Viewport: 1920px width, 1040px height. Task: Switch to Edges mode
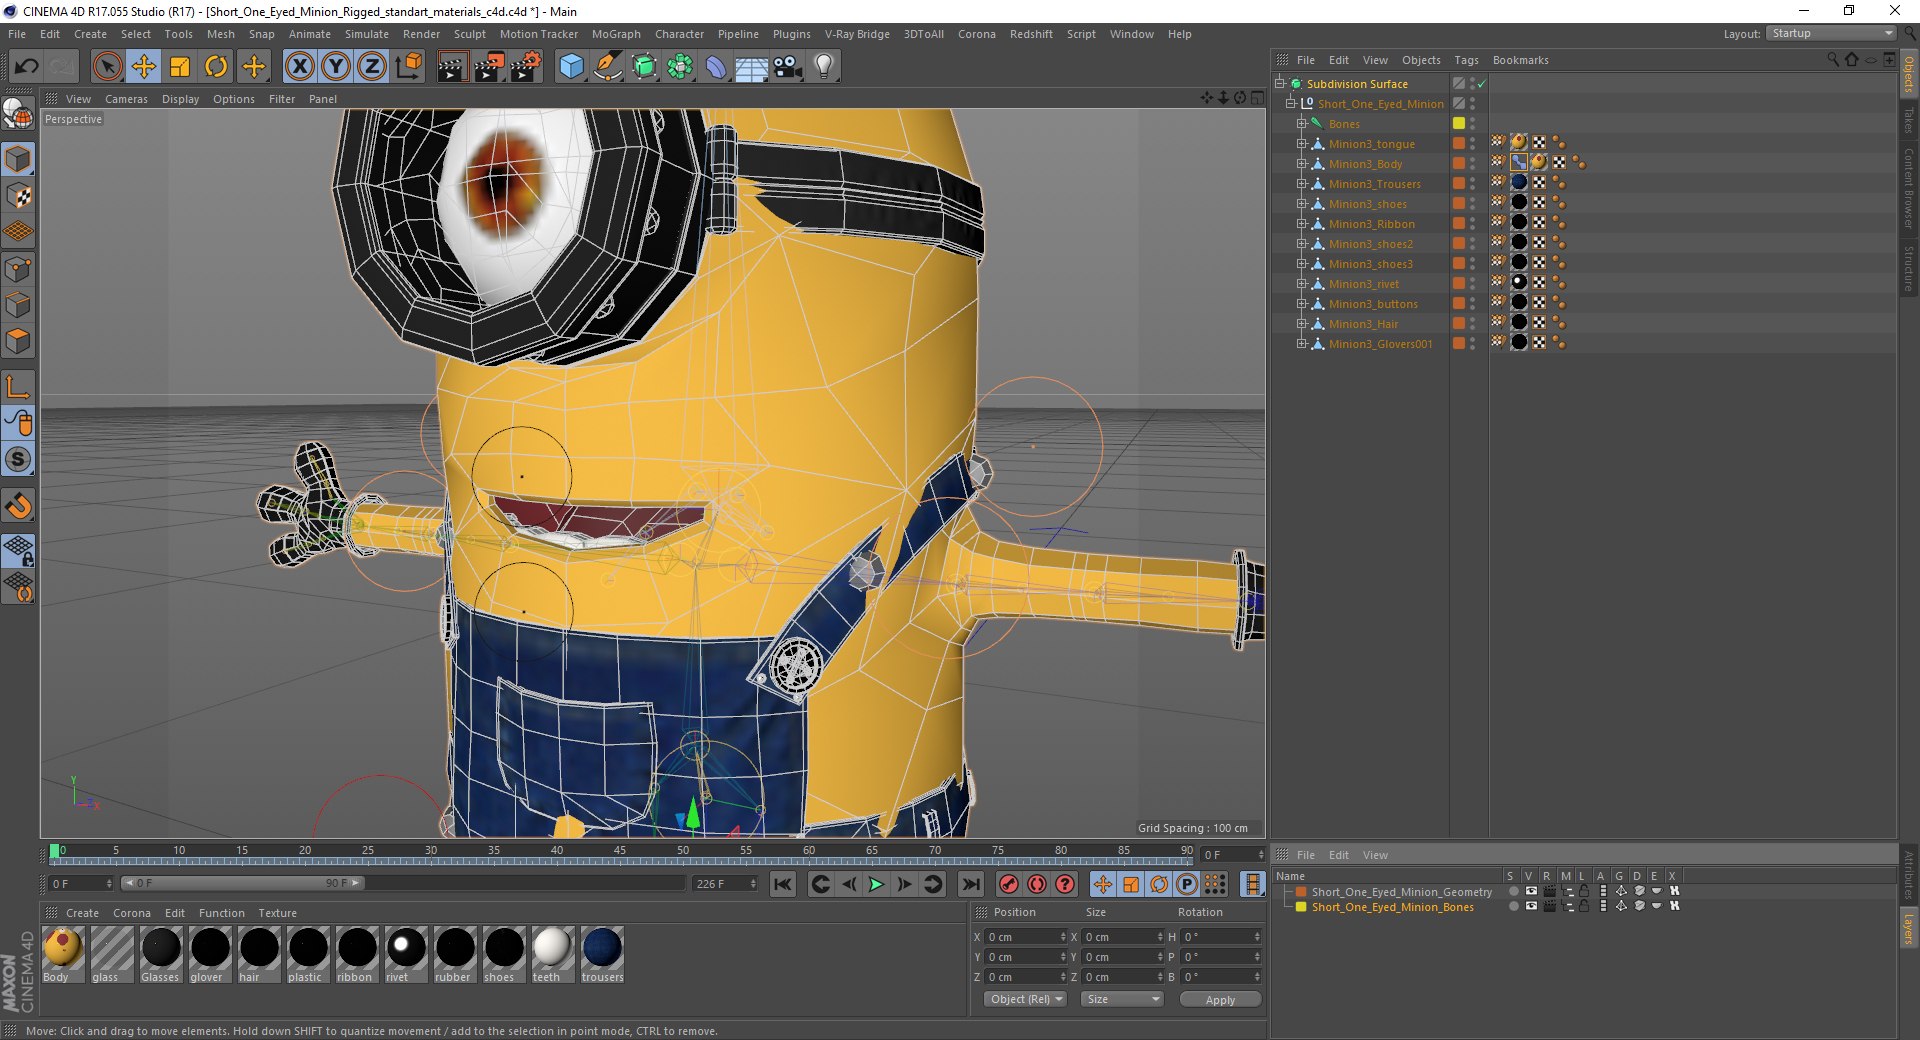(x=18, y=305)
